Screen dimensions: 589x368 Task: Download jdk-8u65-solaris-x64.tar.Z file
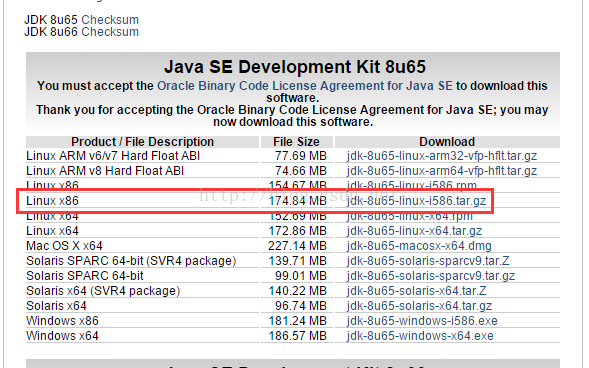tap(417, 291)
